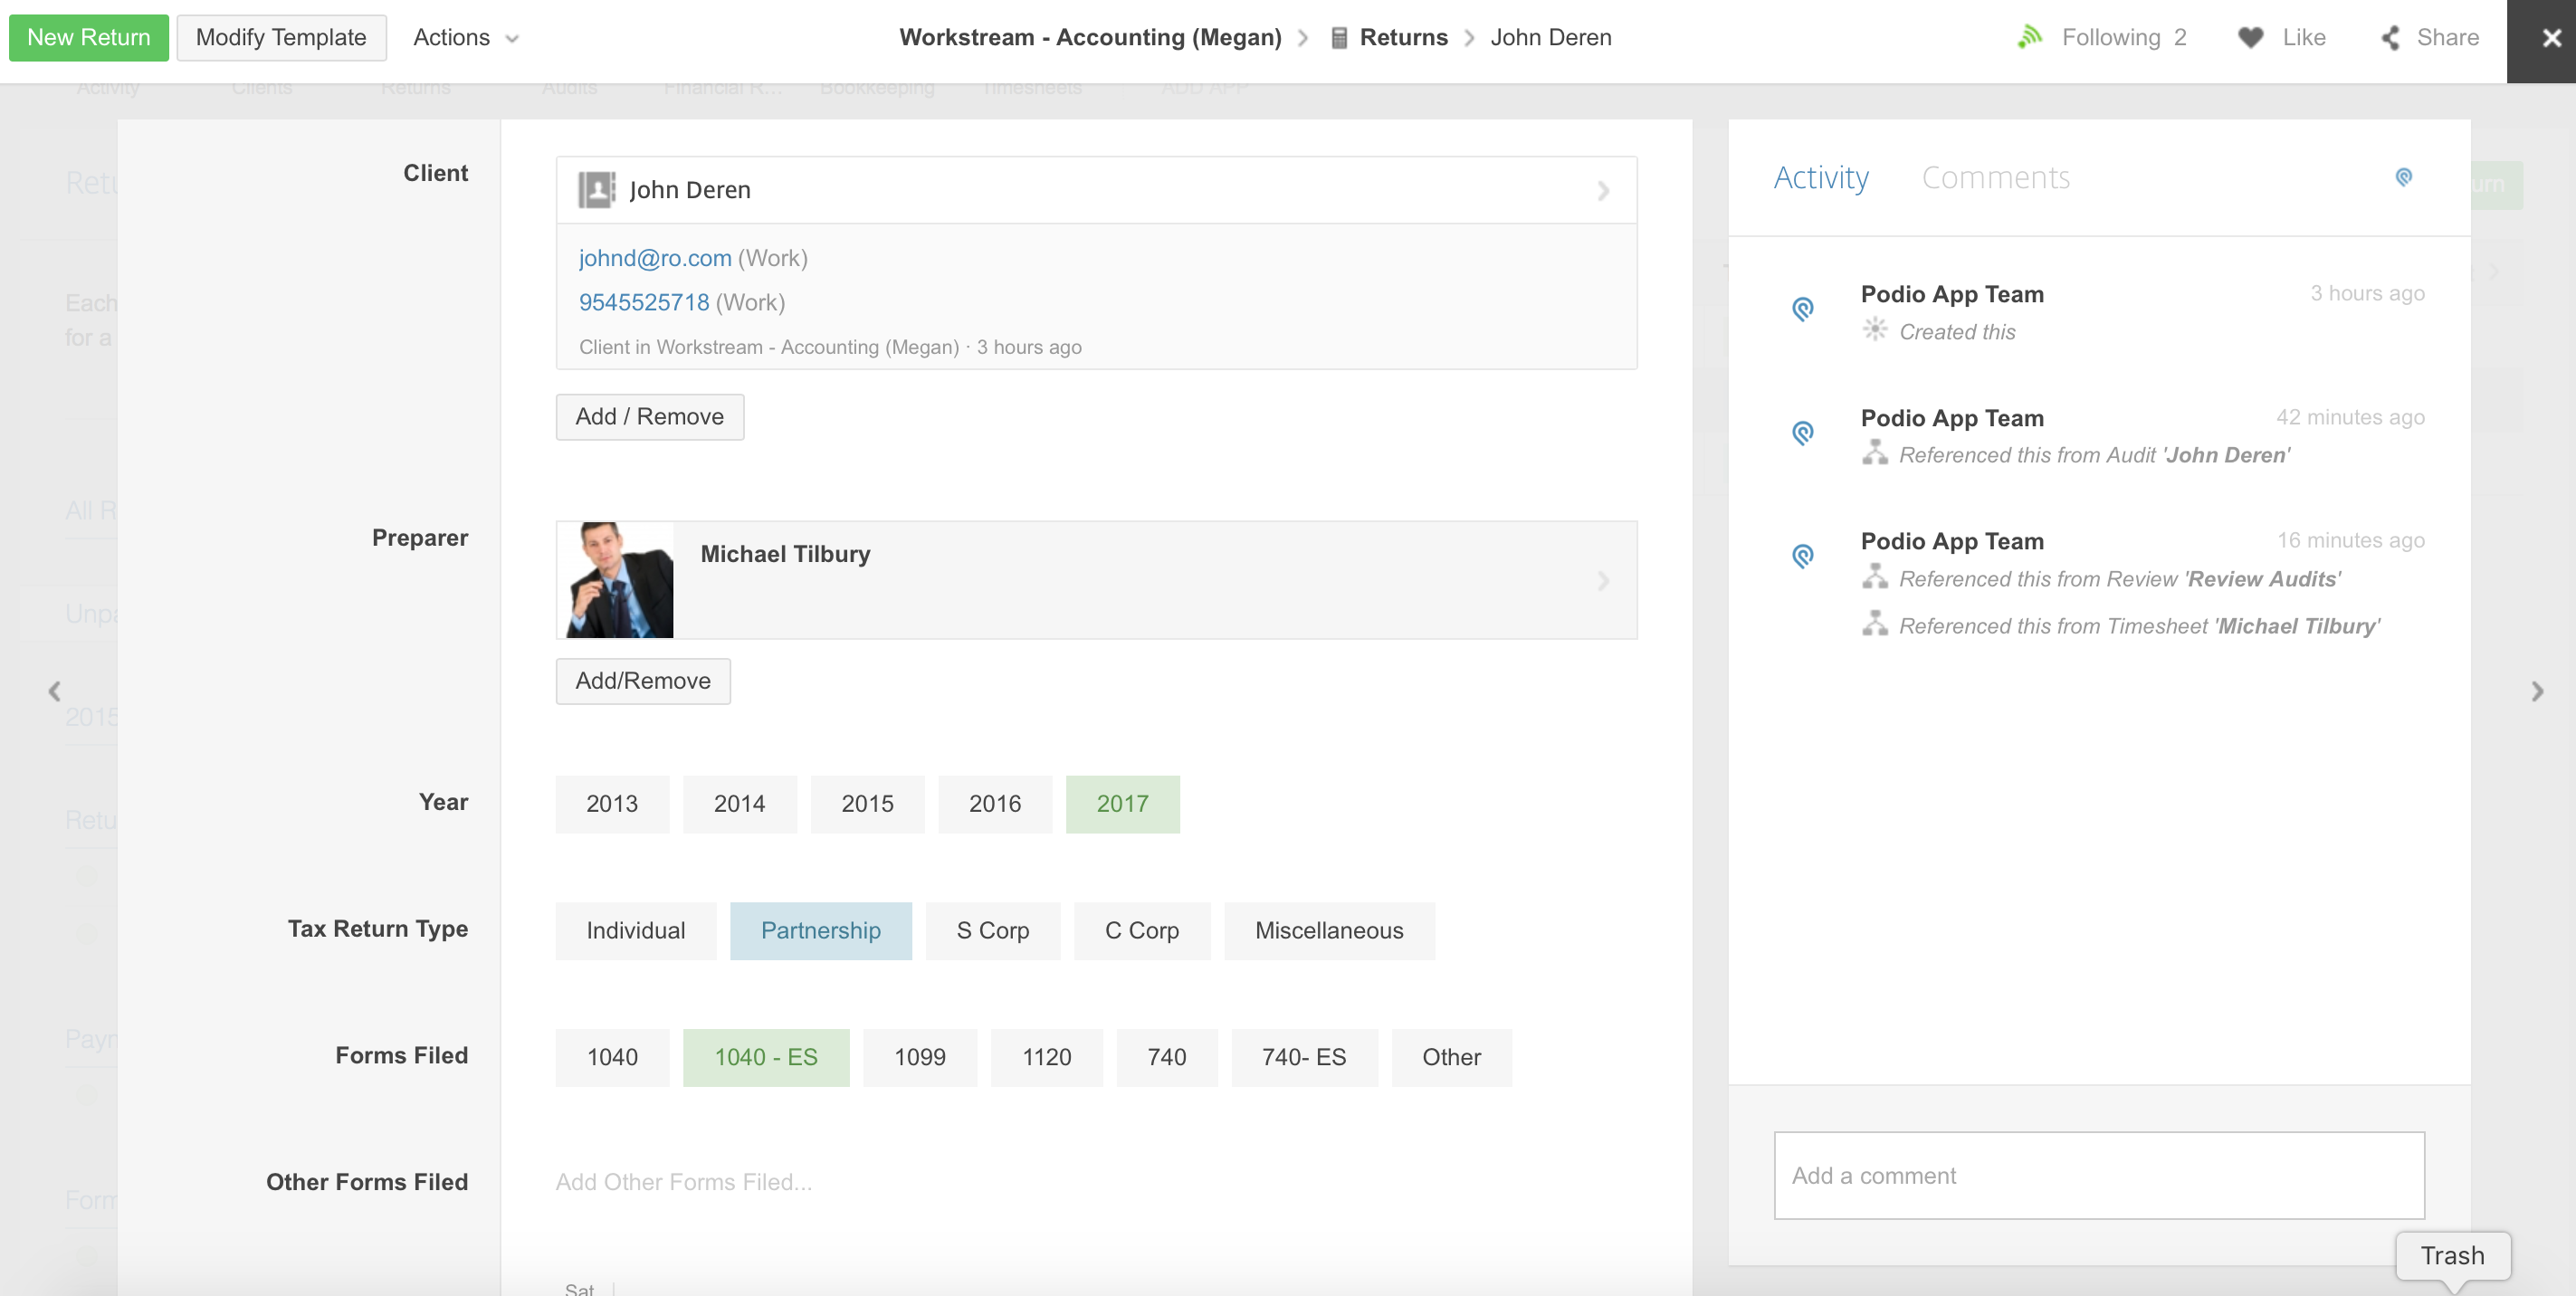Expand John Deren client chevron
This screenshot has width=2576, height=1296.
(x=1603, y=190)
